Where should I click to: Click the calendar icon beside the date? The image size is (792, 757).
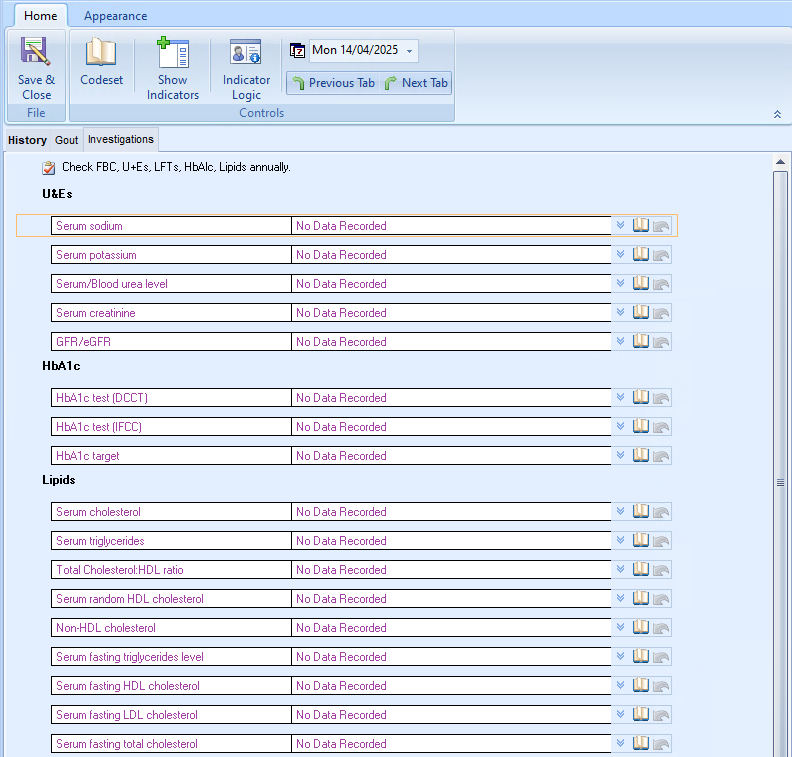click(298, 51)
